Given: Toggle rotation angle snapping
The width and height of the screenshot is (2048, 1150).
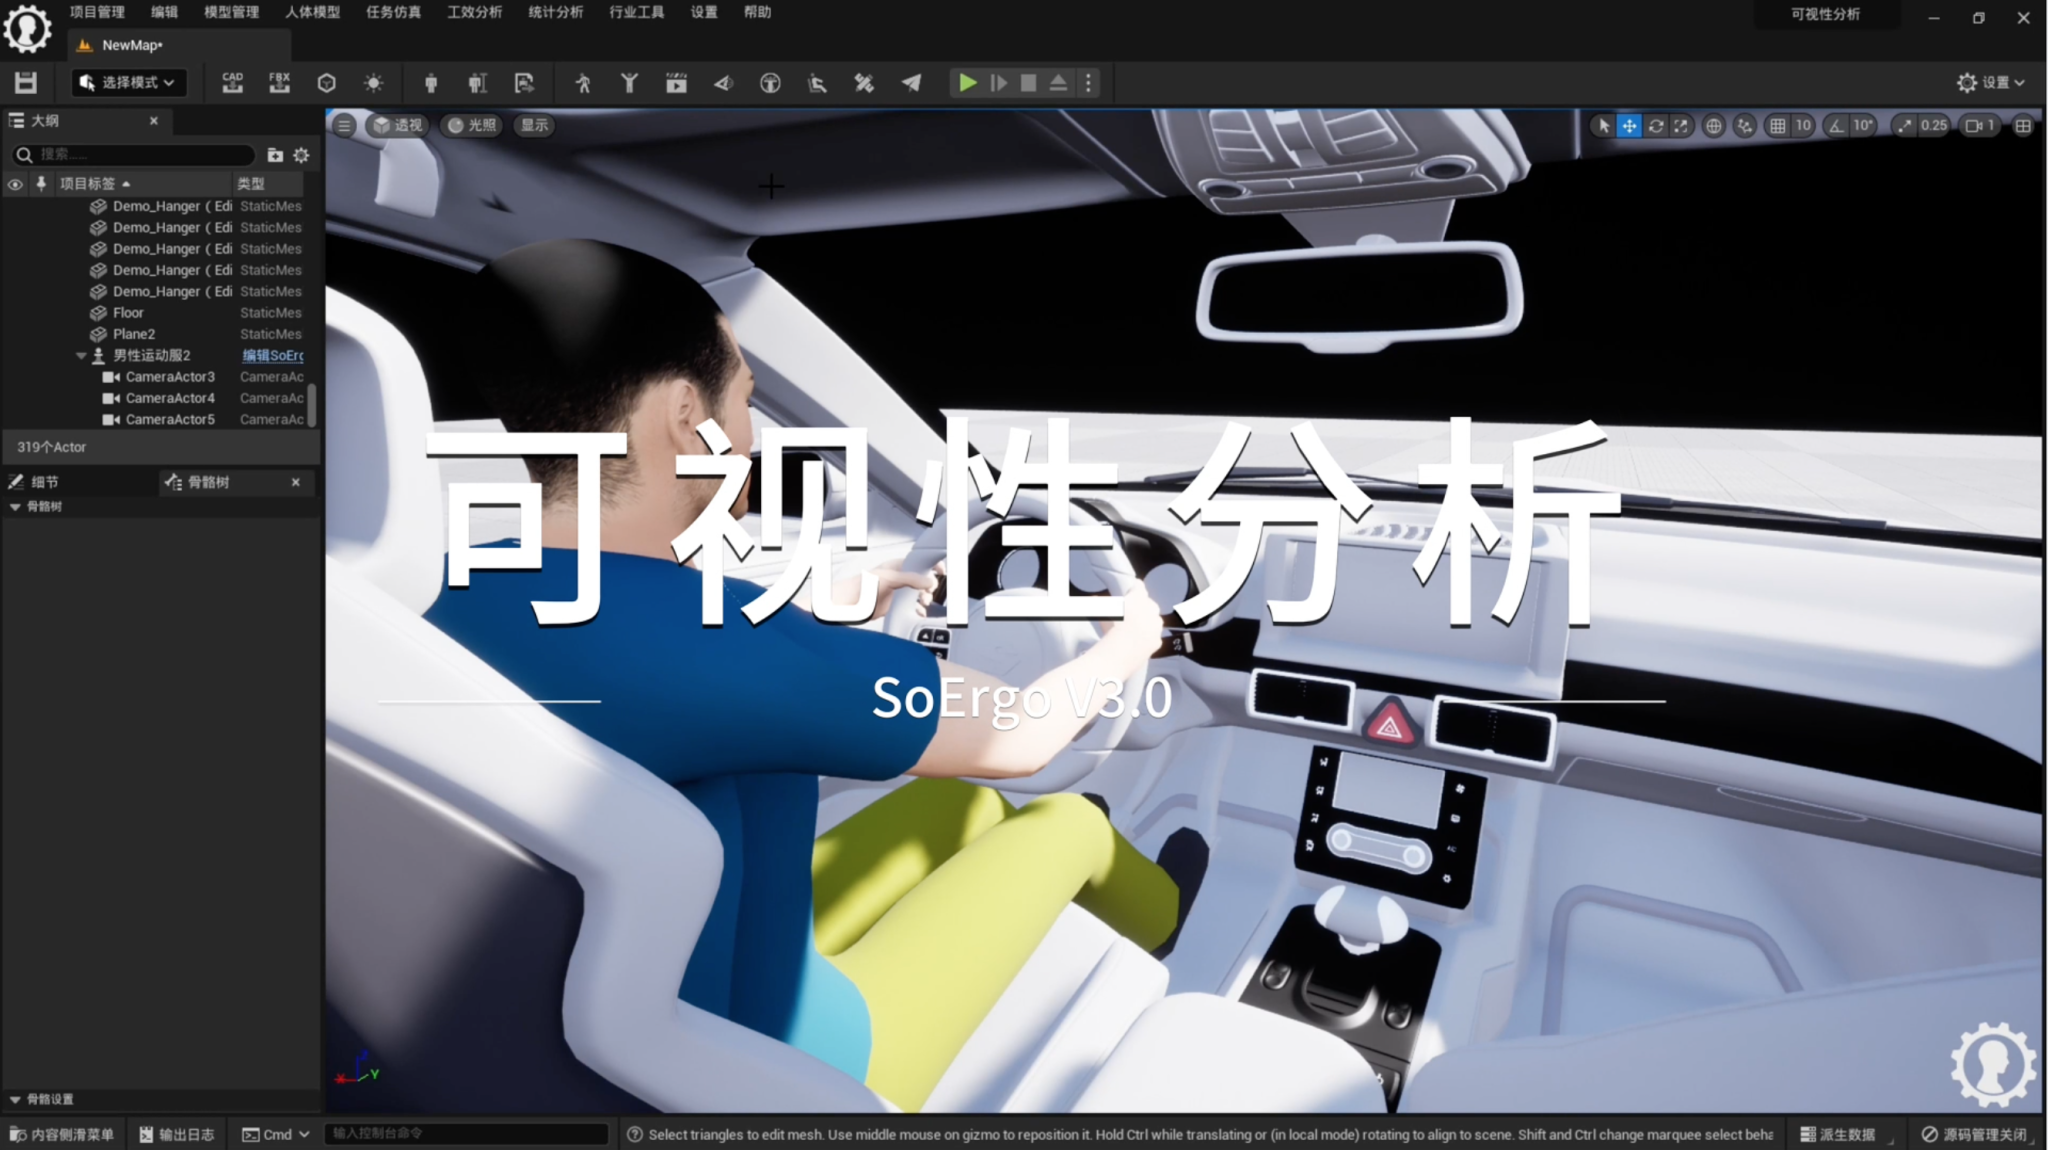Looking at the screenshot, I should pos(1837,125).
